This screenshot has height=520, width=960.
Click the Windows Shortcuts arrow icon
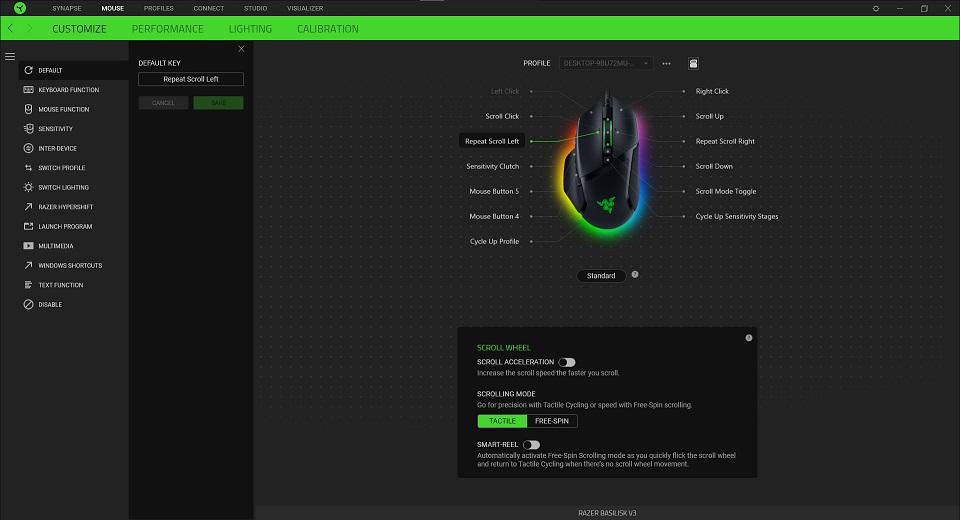point(28,265)
